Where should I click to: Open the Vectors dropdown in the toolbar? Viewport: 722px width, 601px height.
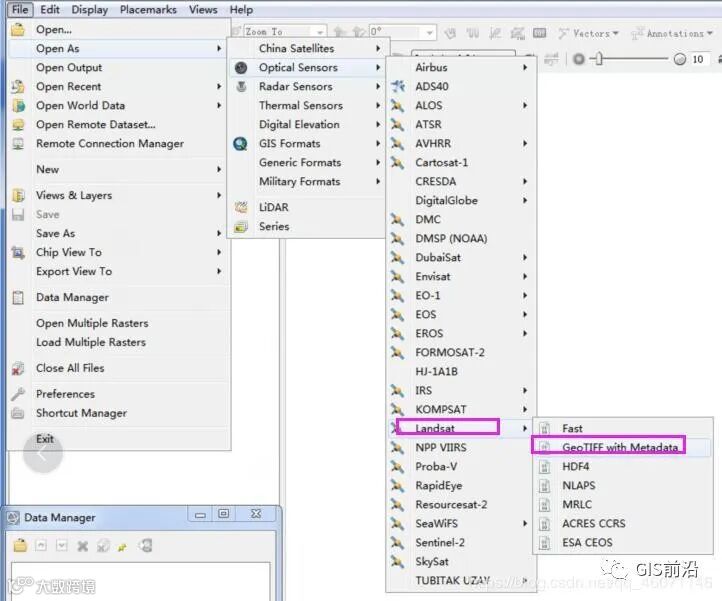(x=588, y=33)
